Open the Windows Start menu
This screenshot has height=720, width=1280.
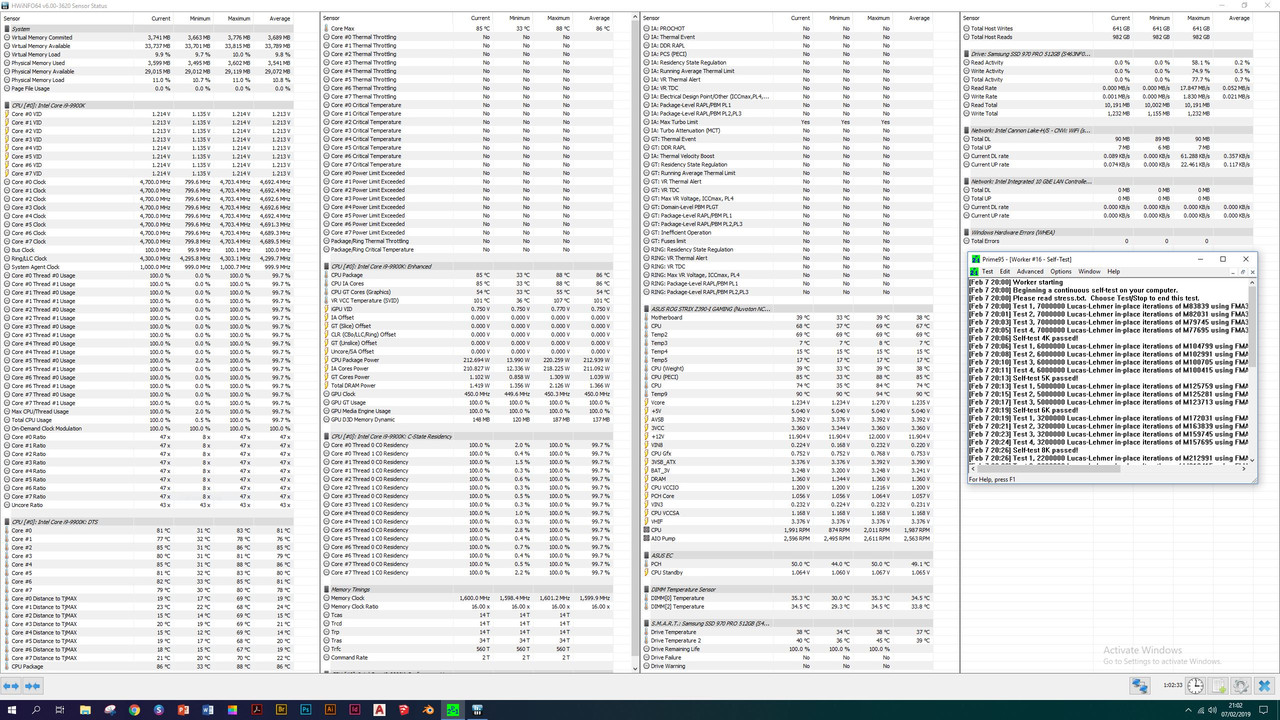[x=14, y=710]
